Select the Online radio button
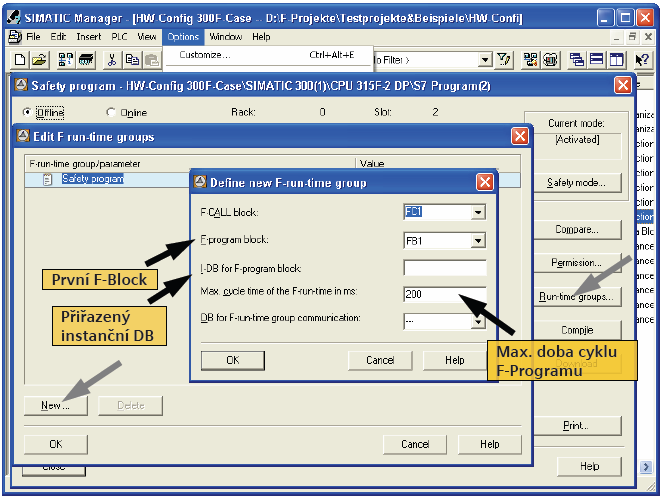The image size is (663, 497). click(111, 112)
